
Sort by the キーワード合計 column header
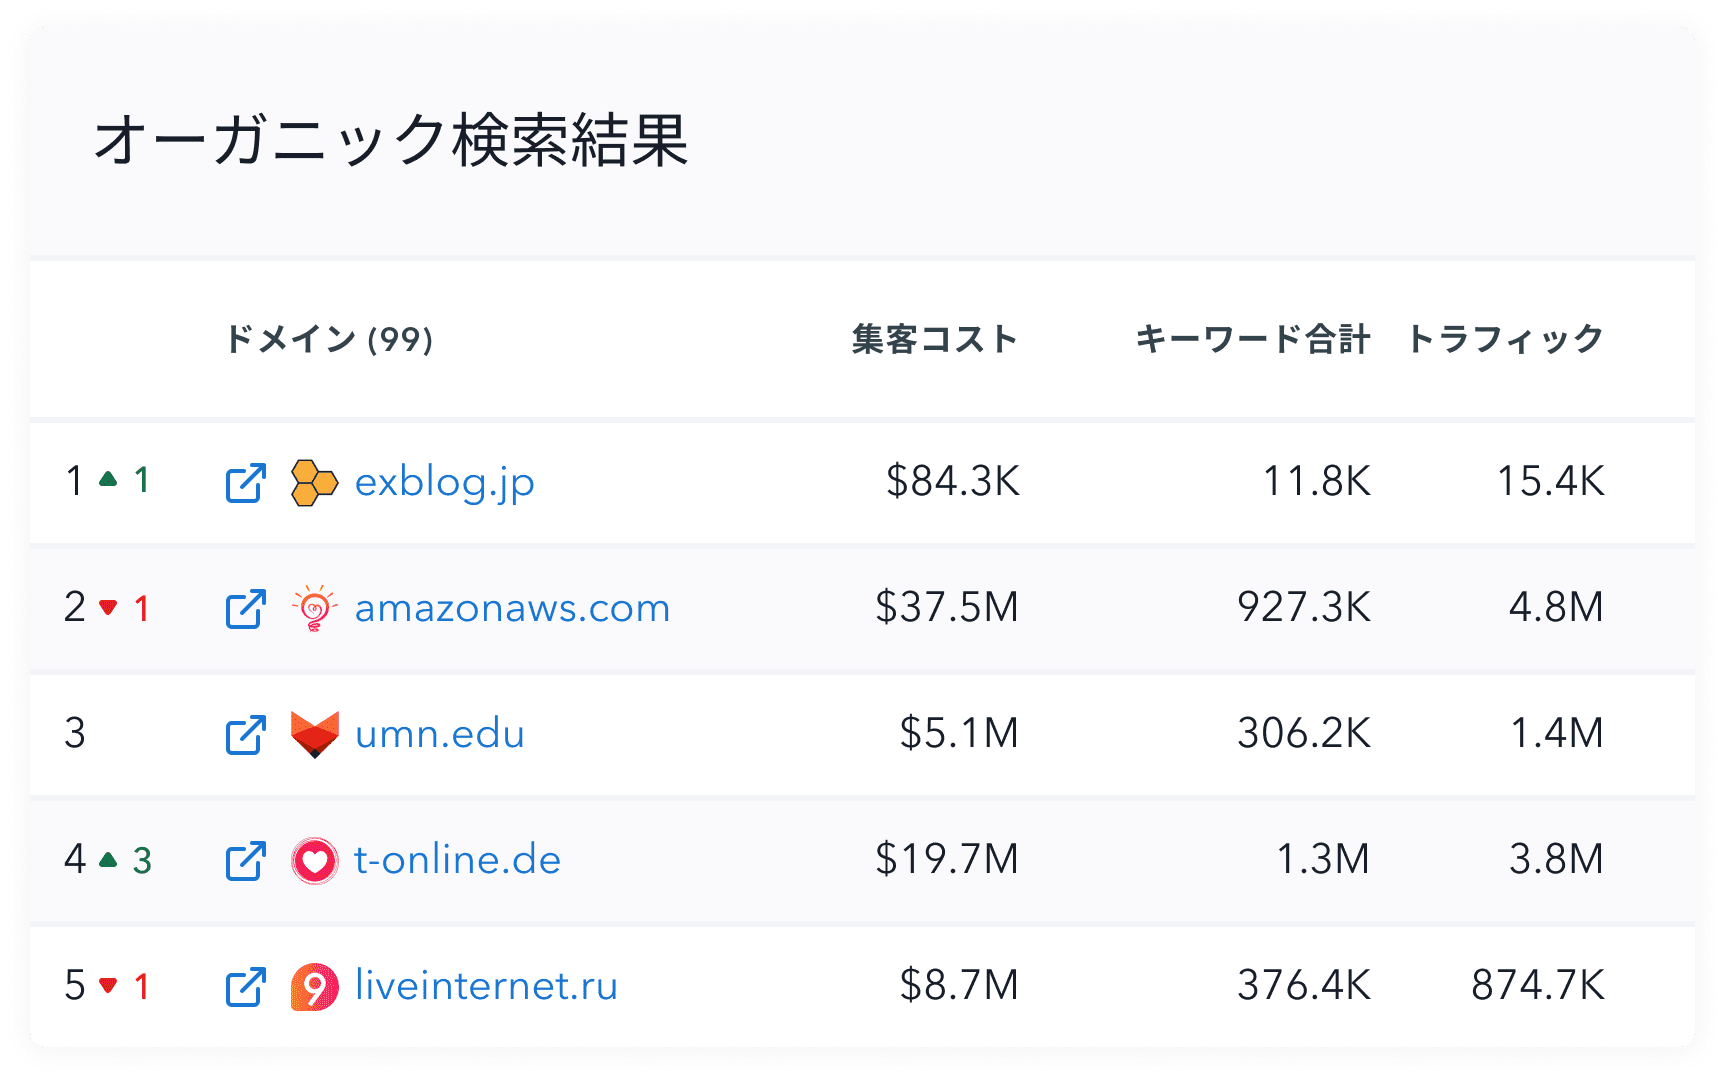1252,340
